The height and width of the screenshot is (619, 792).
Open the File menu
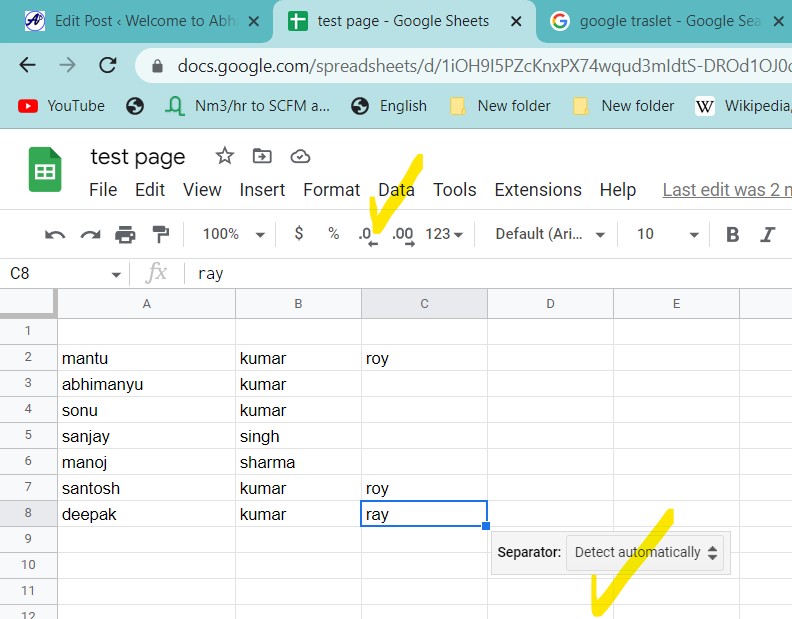(x=103, y=190)
